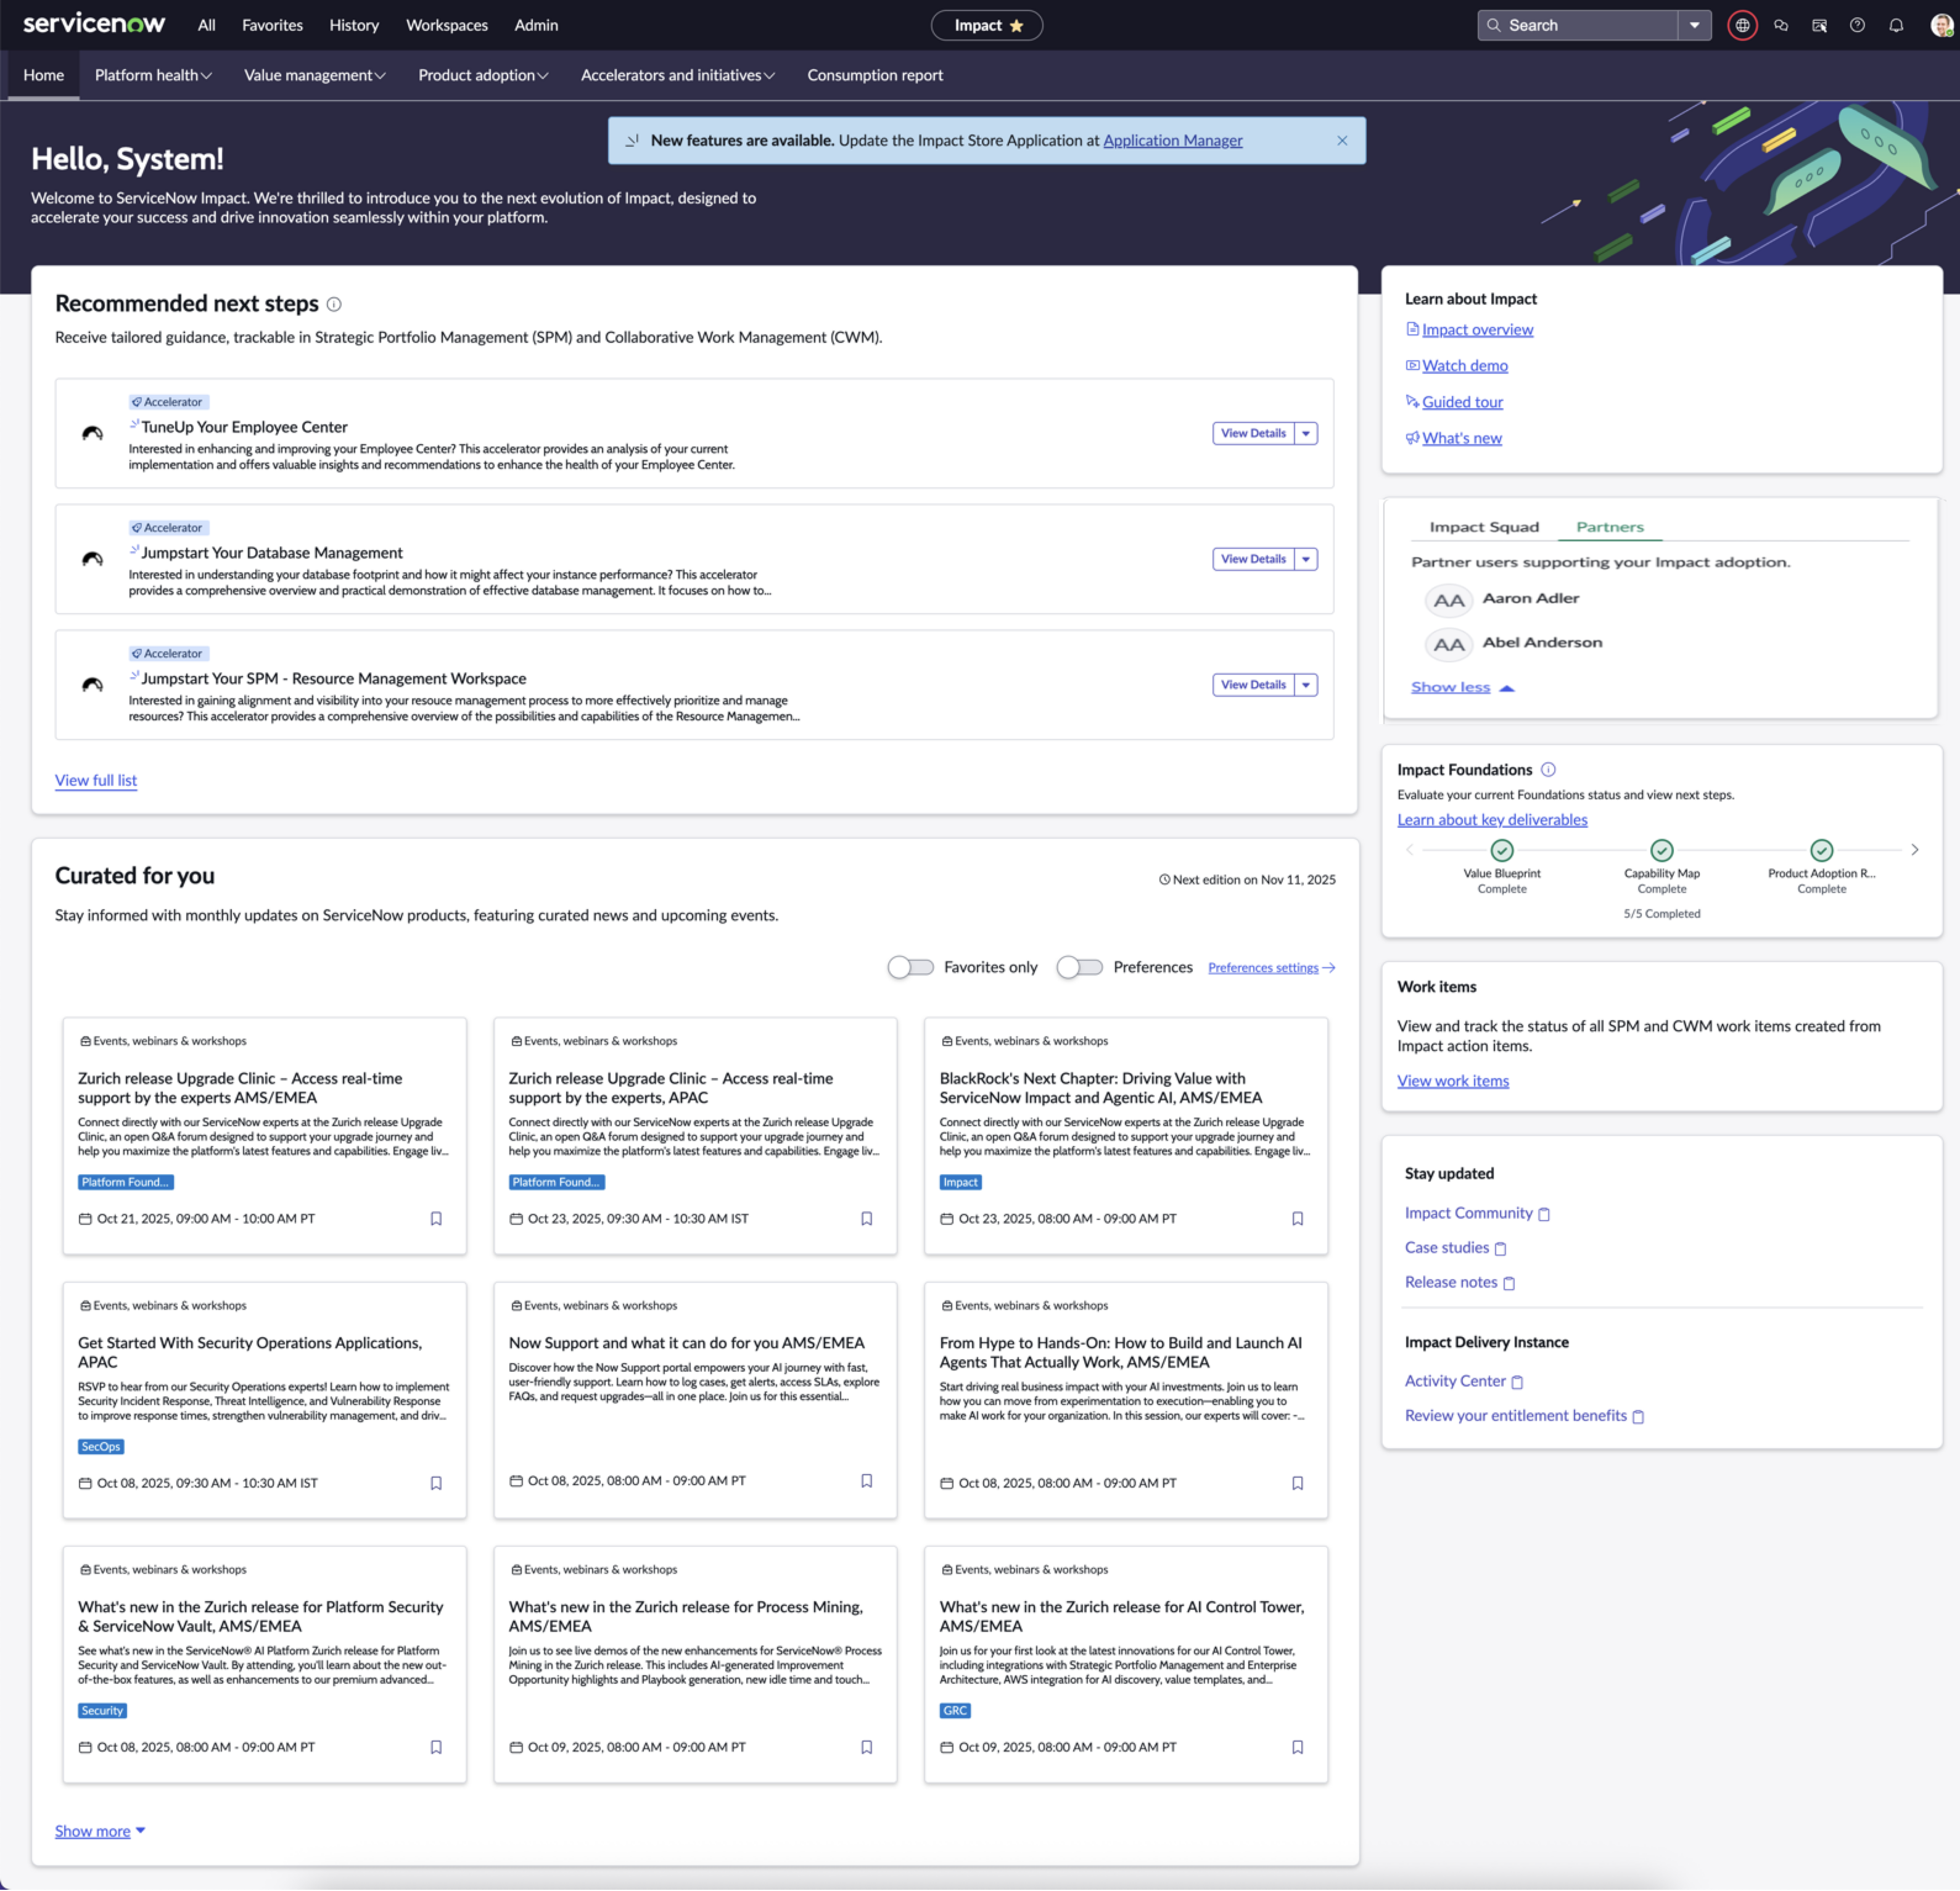Open dropdown next to Database Management View Details

[x=1306, y=559]
